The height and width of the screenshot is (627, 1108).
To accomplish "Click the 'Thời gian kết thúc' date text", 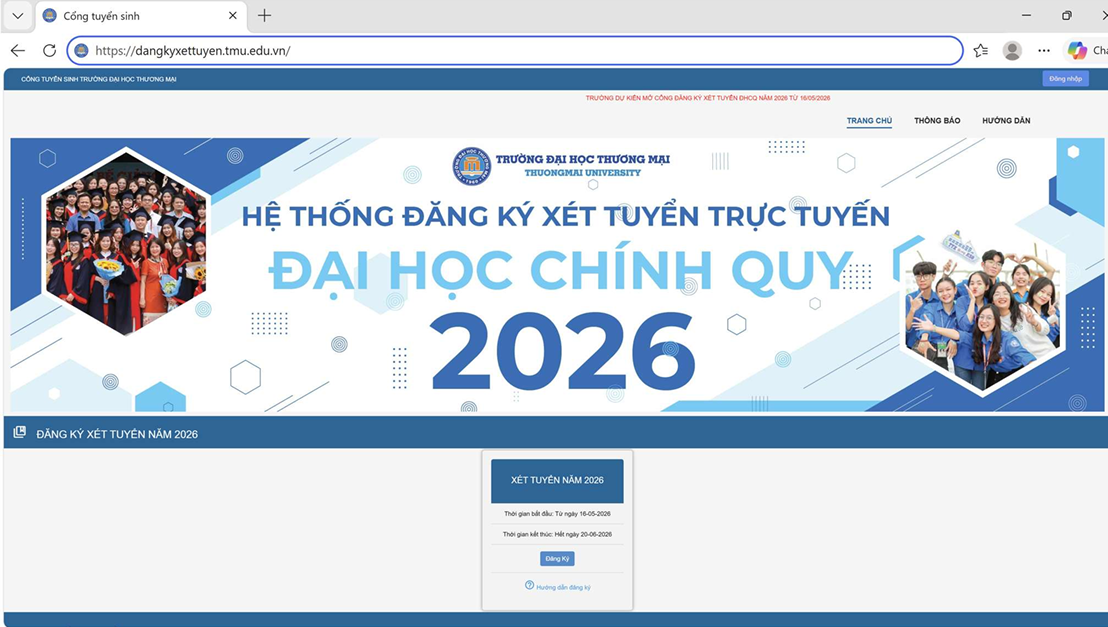I will (x=557, y=534).
